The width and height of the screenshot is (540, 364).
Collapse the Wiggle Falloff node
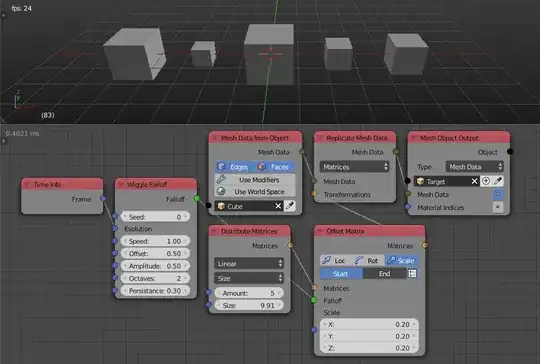pyautogui.click(x=121, y=185)
